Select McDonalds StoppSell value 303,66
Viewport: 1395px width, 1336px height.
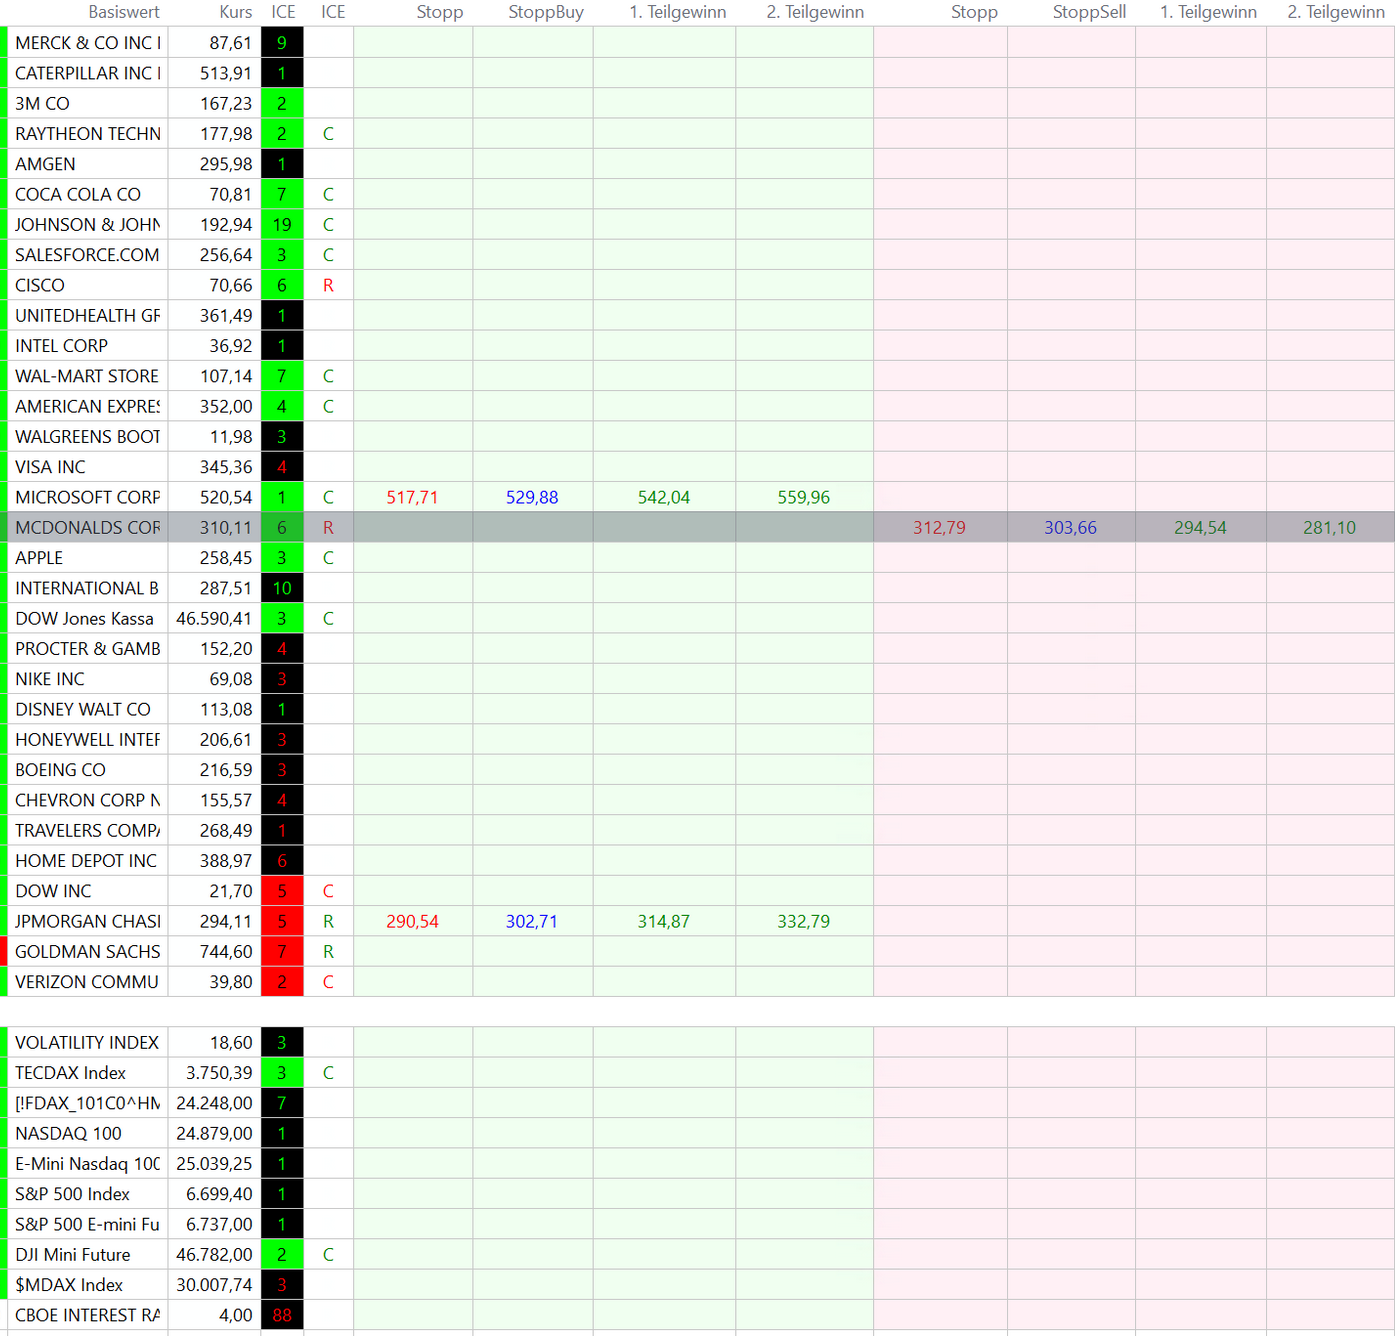(1070, 527)
